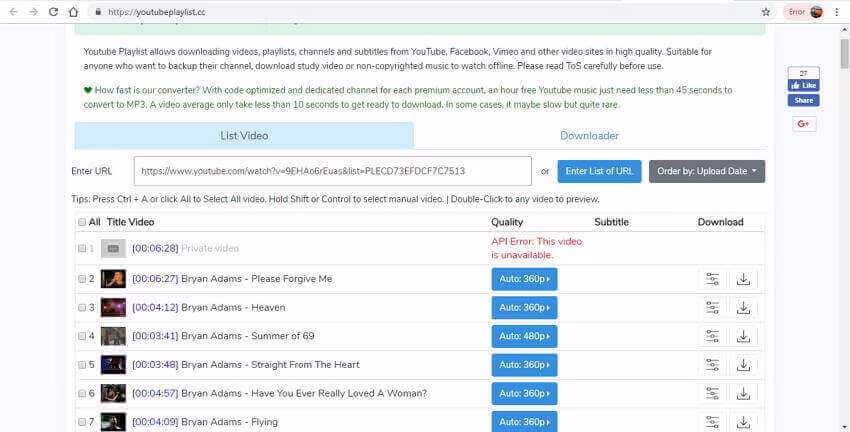The image size is (850, 432).
Task: Reload the page in browser
Action: [x=53, y=12]
